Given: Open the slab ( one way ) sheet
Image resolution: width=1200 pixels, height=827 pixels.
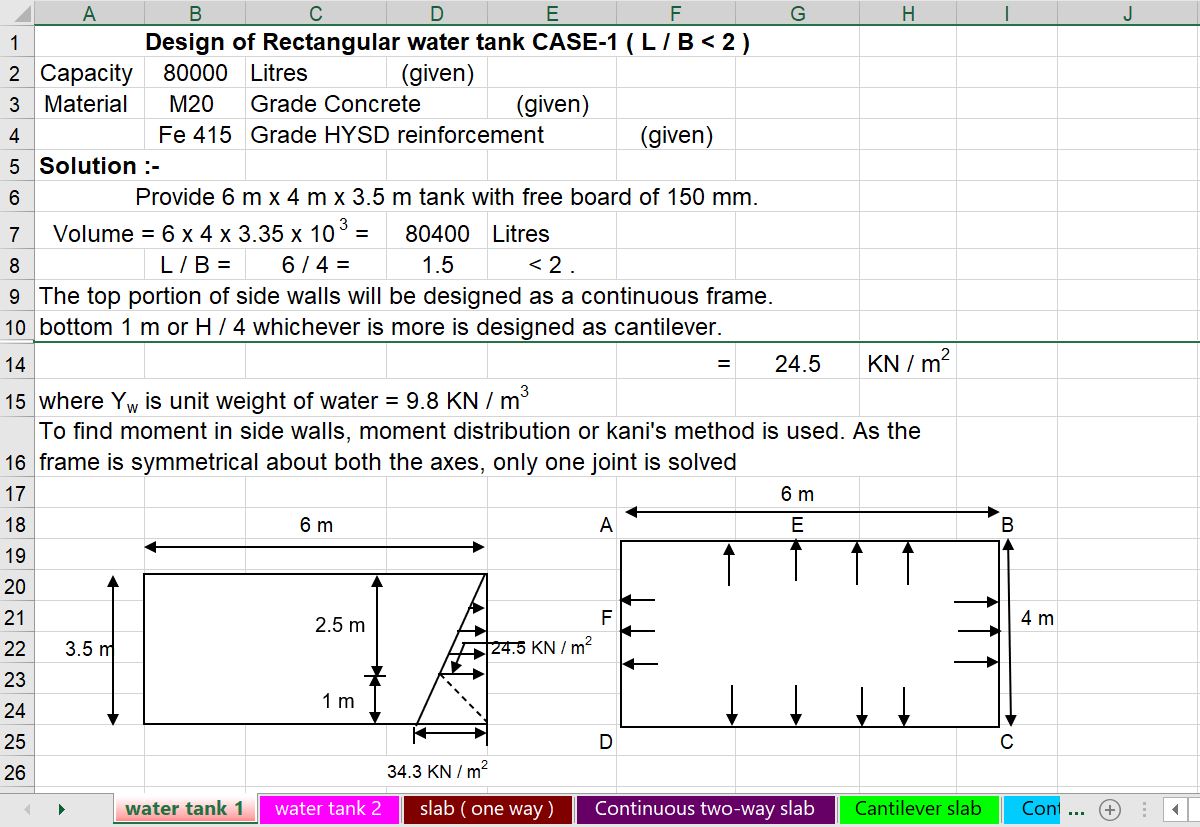Looking at the screenshot, I should click(x=487, y=809).
